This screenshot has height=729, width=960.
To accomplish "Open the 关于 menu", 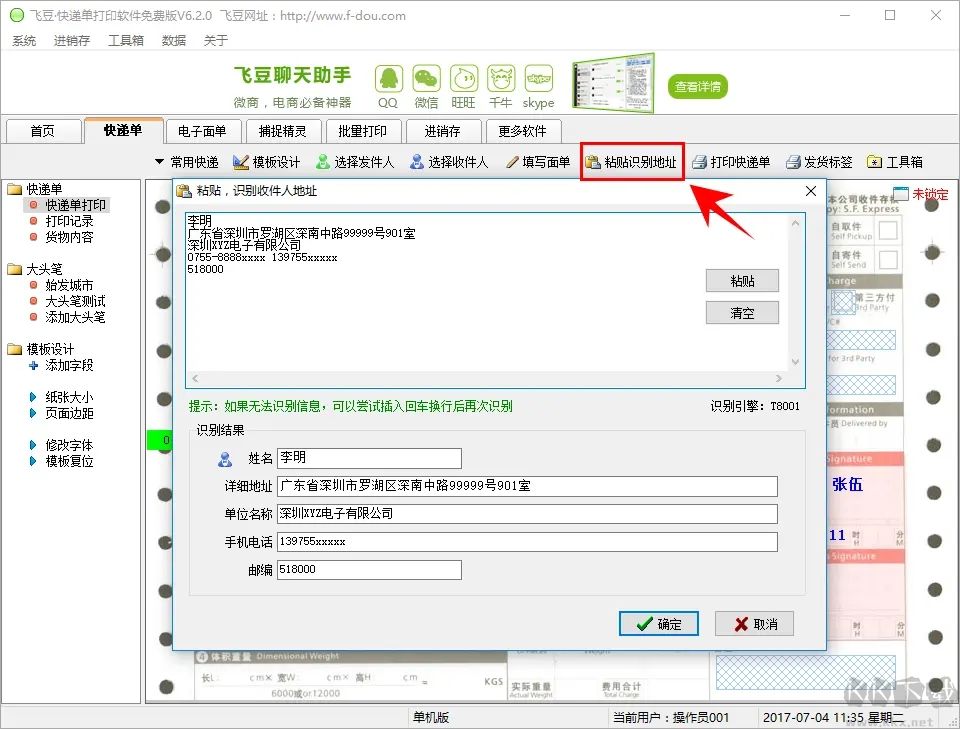I will coord(216,40).
